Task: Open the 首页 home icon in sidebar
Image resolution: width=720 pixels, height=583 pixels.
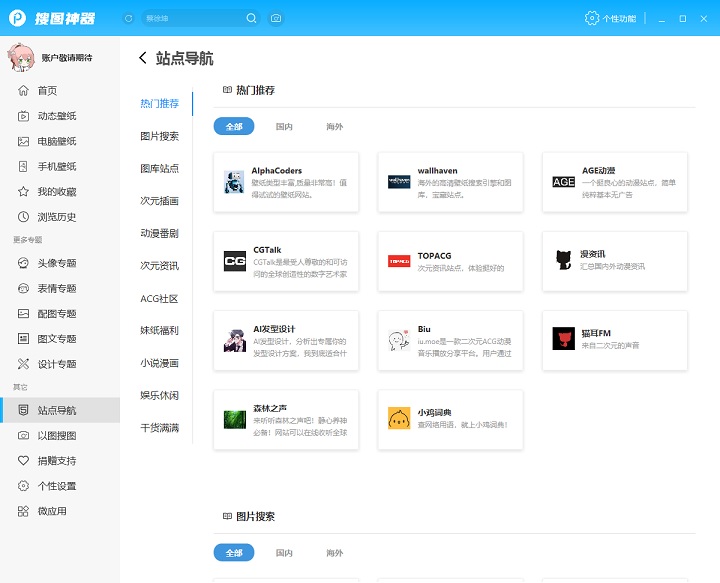Action: [x=23, y=90]
